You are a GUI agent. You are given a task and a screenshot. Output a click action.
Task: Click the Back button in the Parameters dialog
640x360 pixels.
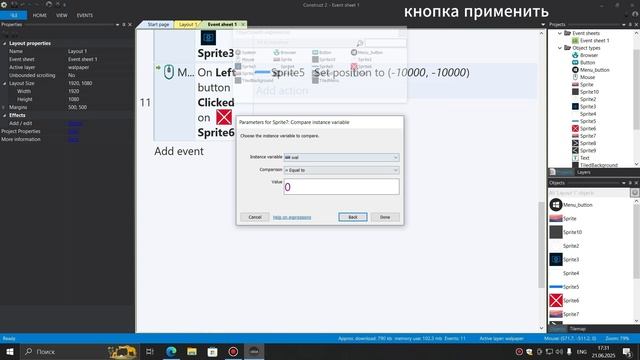click(353, 217)
